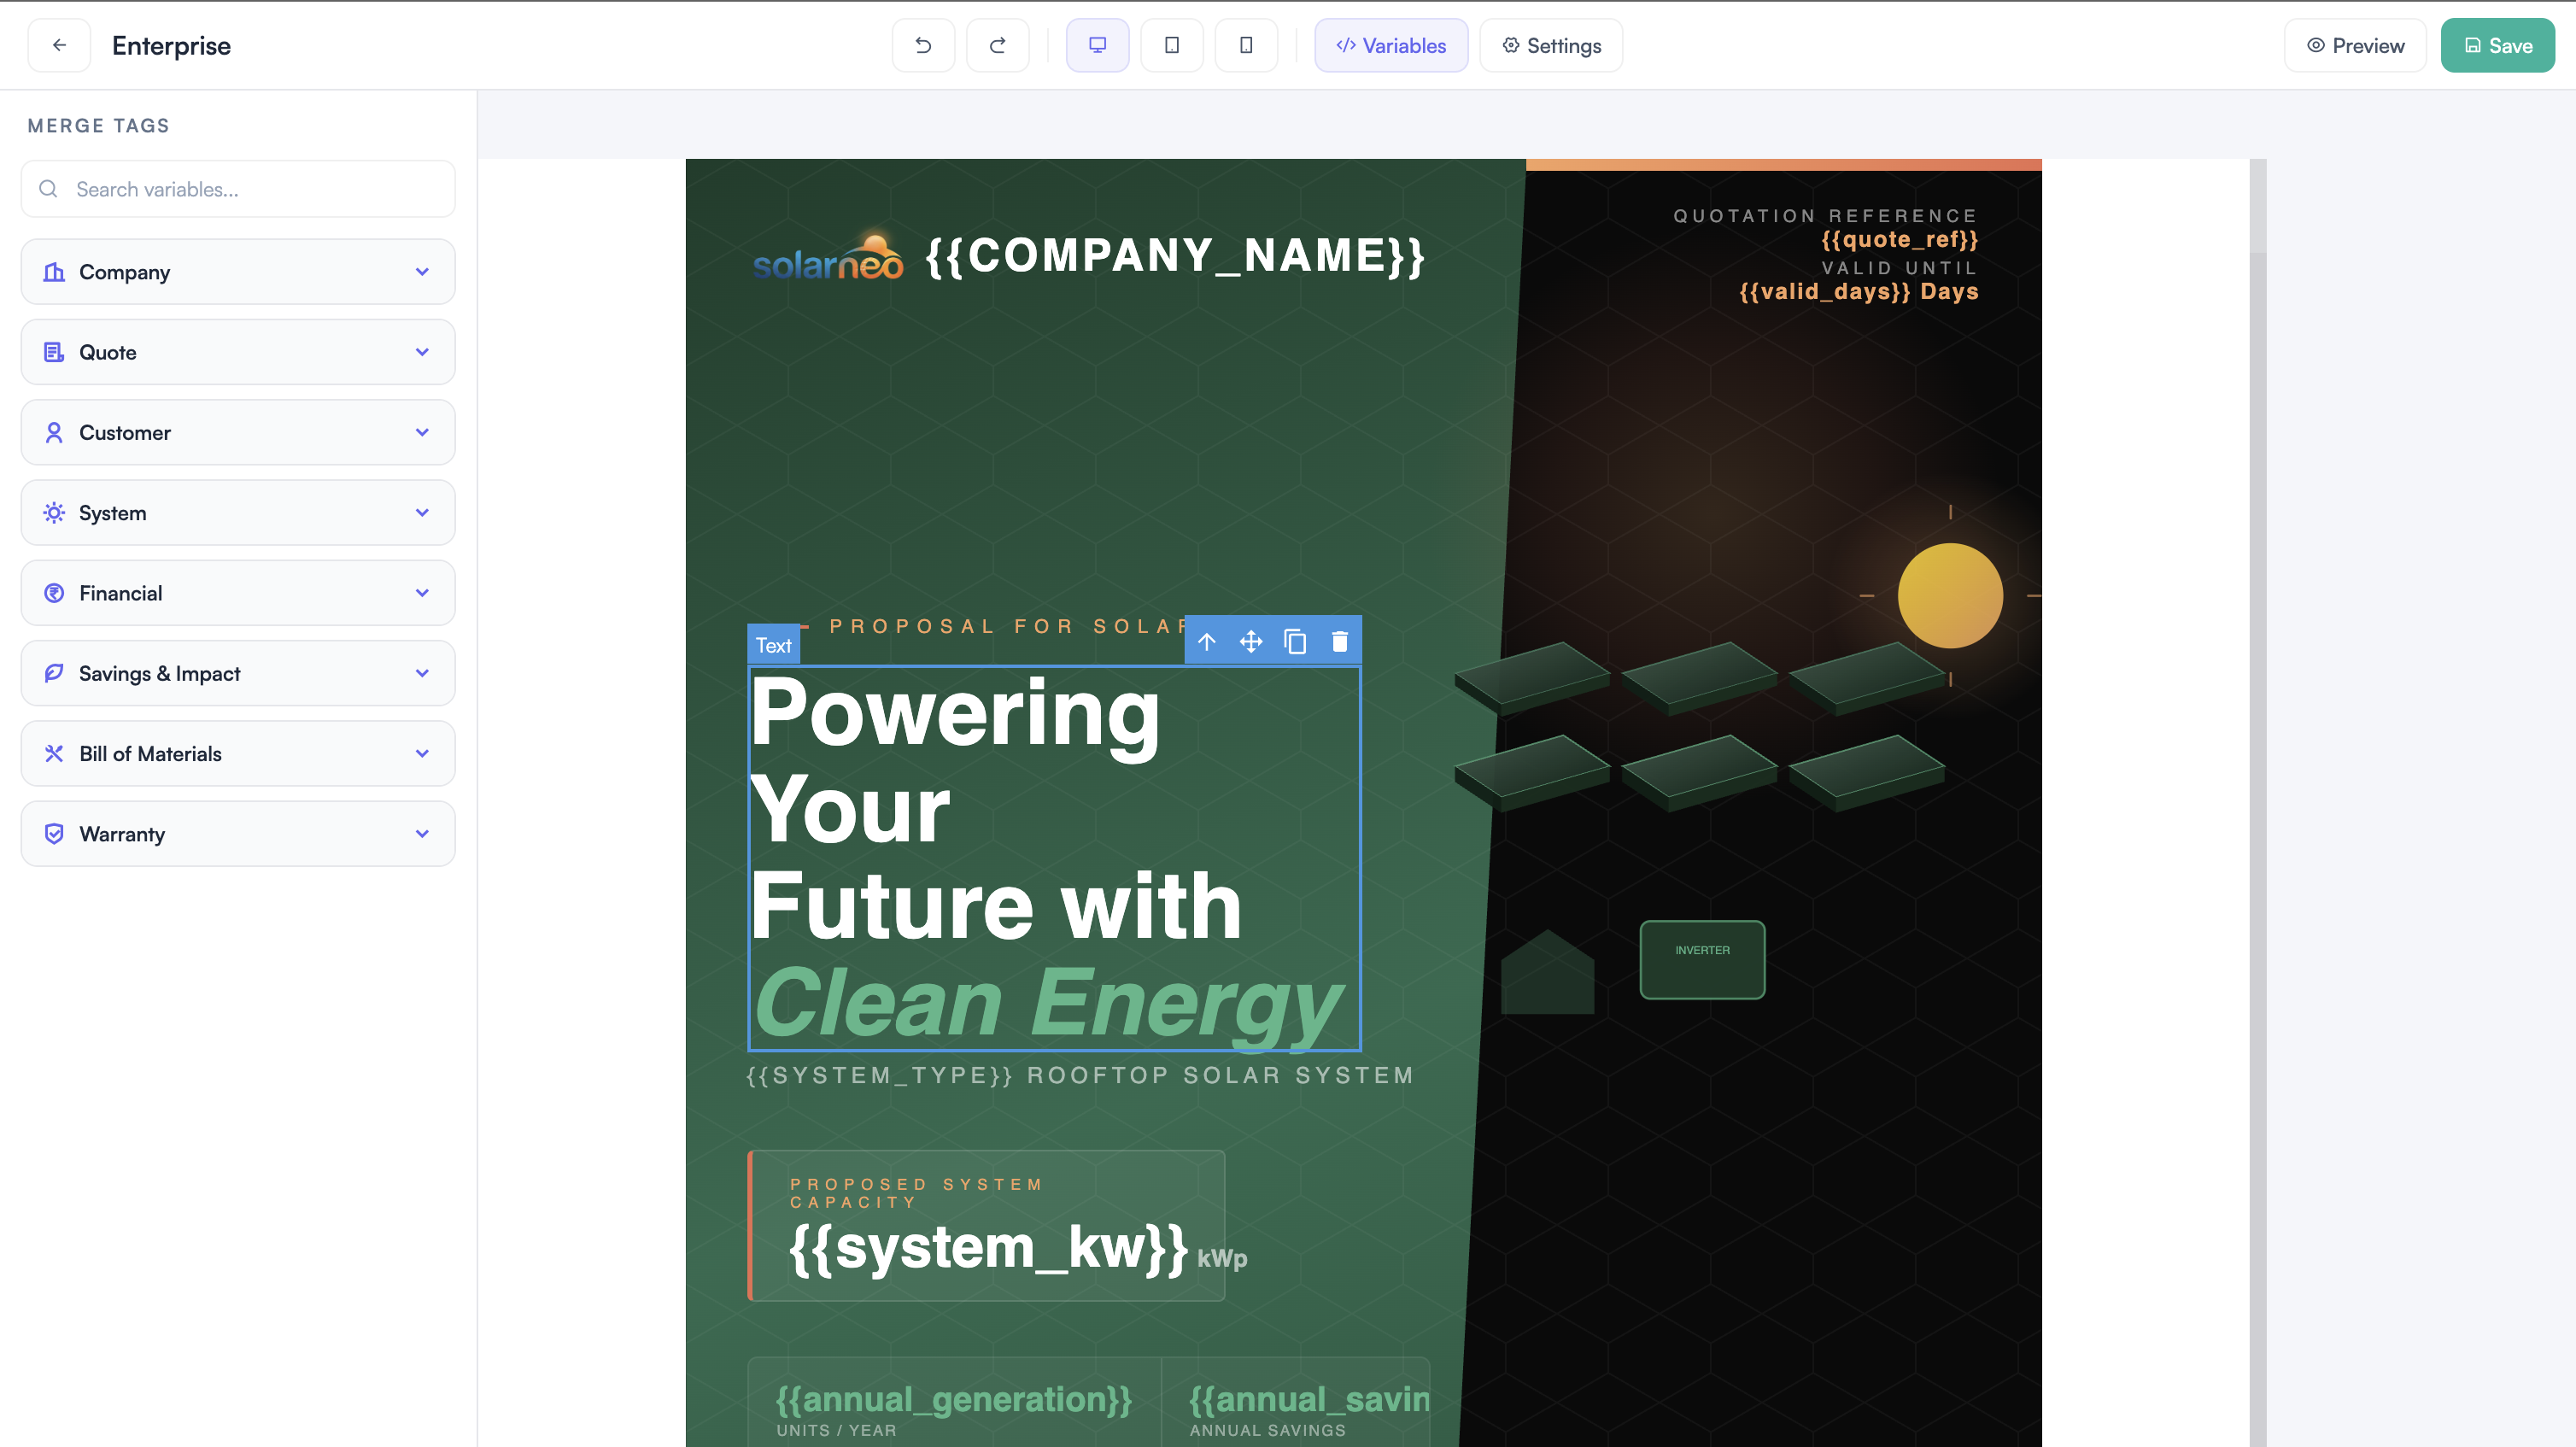Switch to tablet view
Image resolution: width=2576 pixels, height=1447 pixels.
click(x=1172, y=45)
